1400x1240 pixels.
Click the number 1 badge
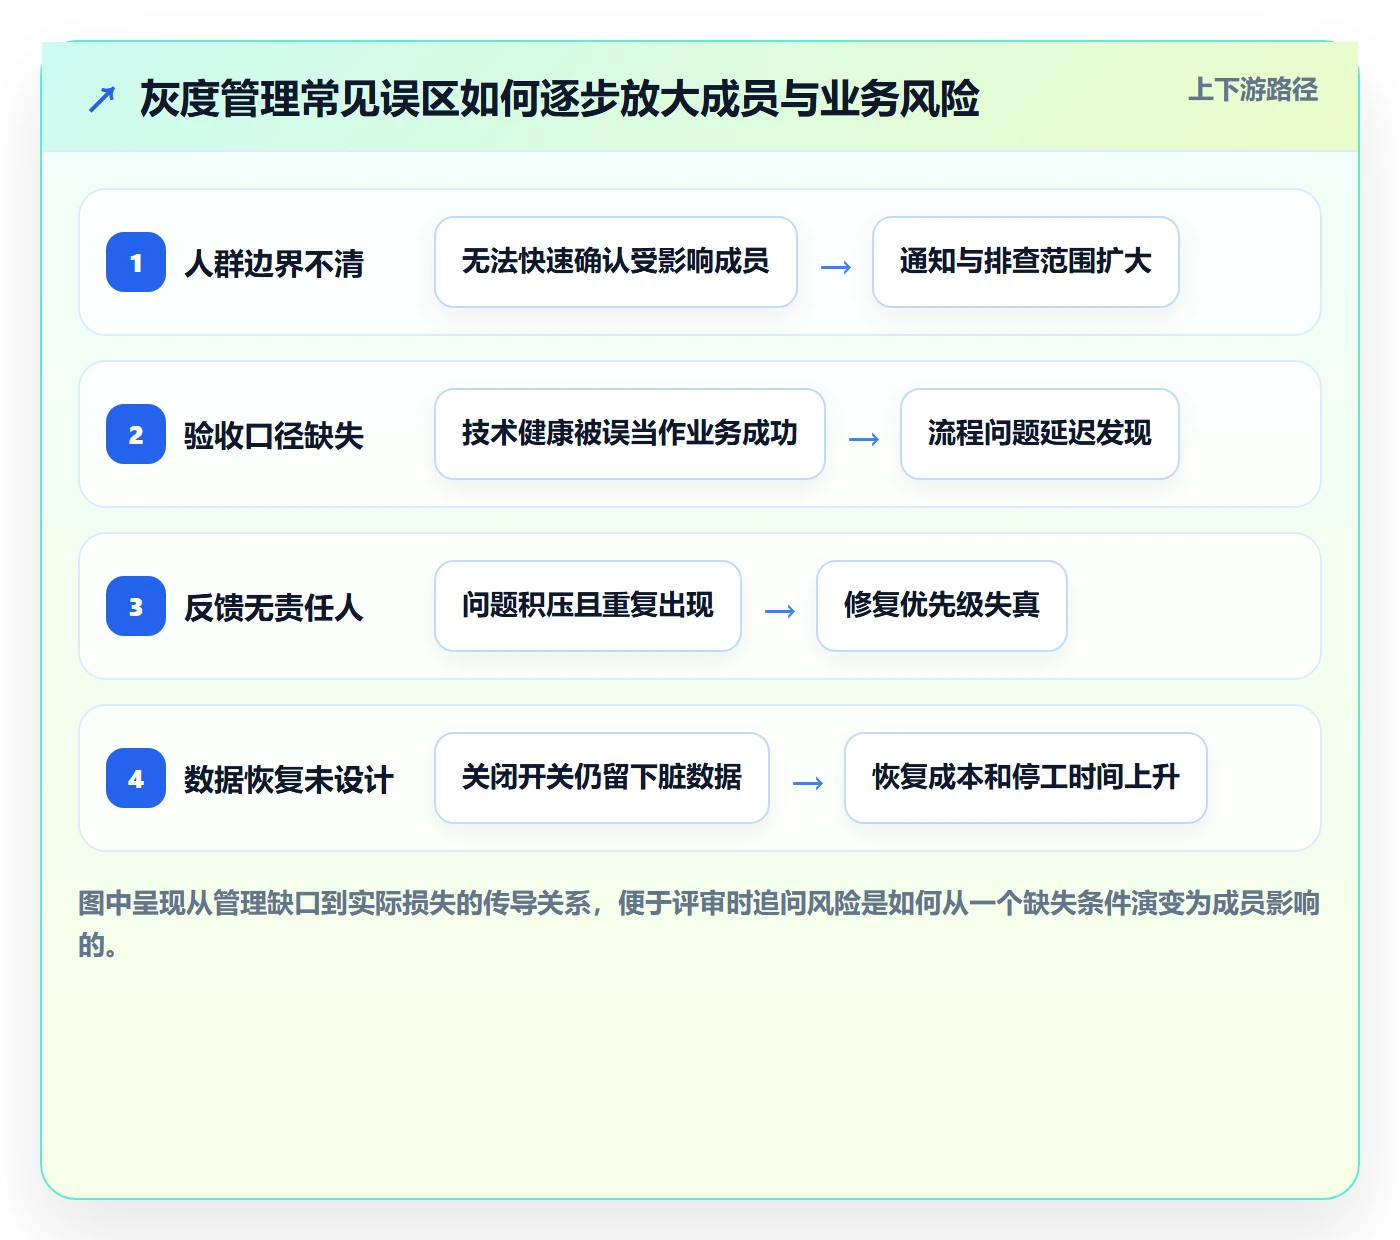coord(136,262)
